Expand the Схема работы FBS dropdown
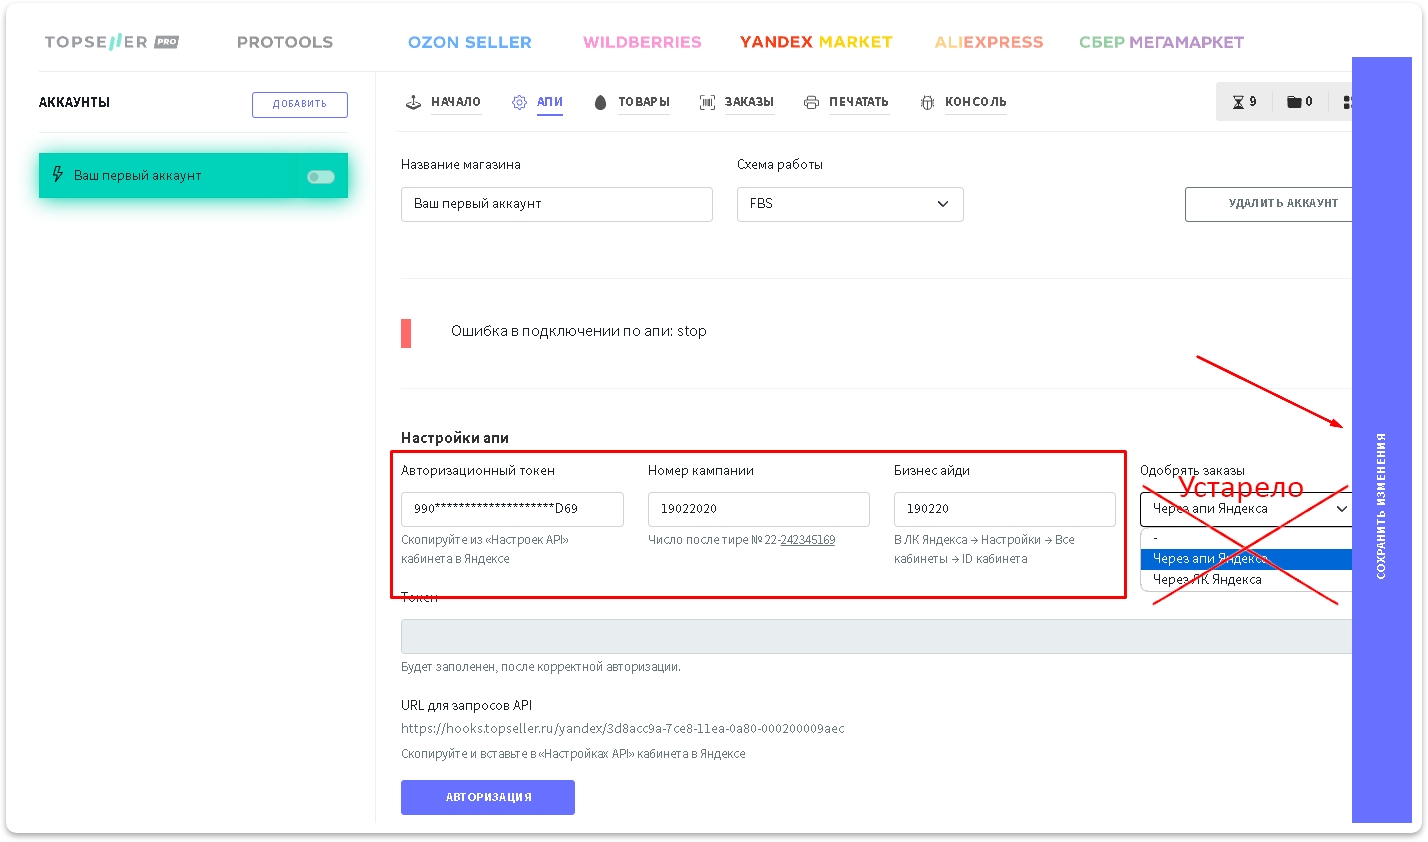Image resolution: width=1428 pixels, height=842 pixels. tap(849, 204)
